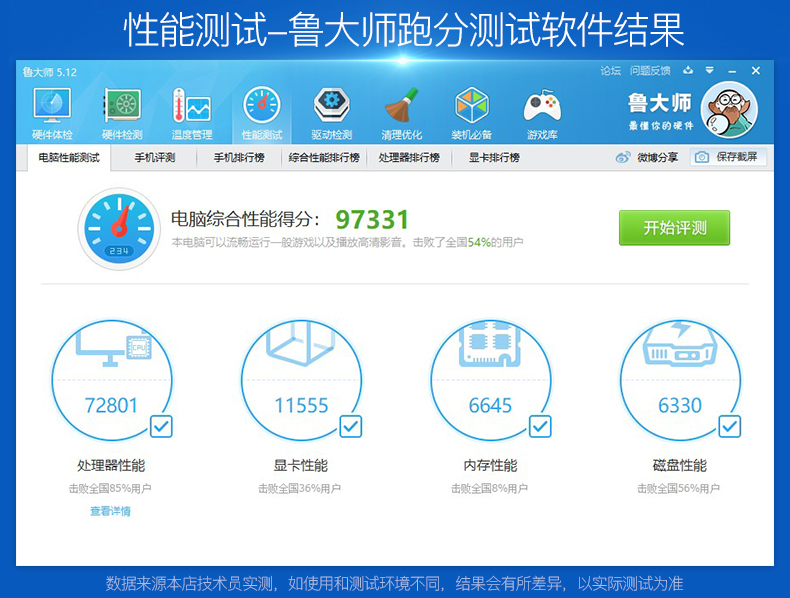Open 温度管理 temperature management icon
The width and height of the screenshot is (790, 598).
click(191, 106)
